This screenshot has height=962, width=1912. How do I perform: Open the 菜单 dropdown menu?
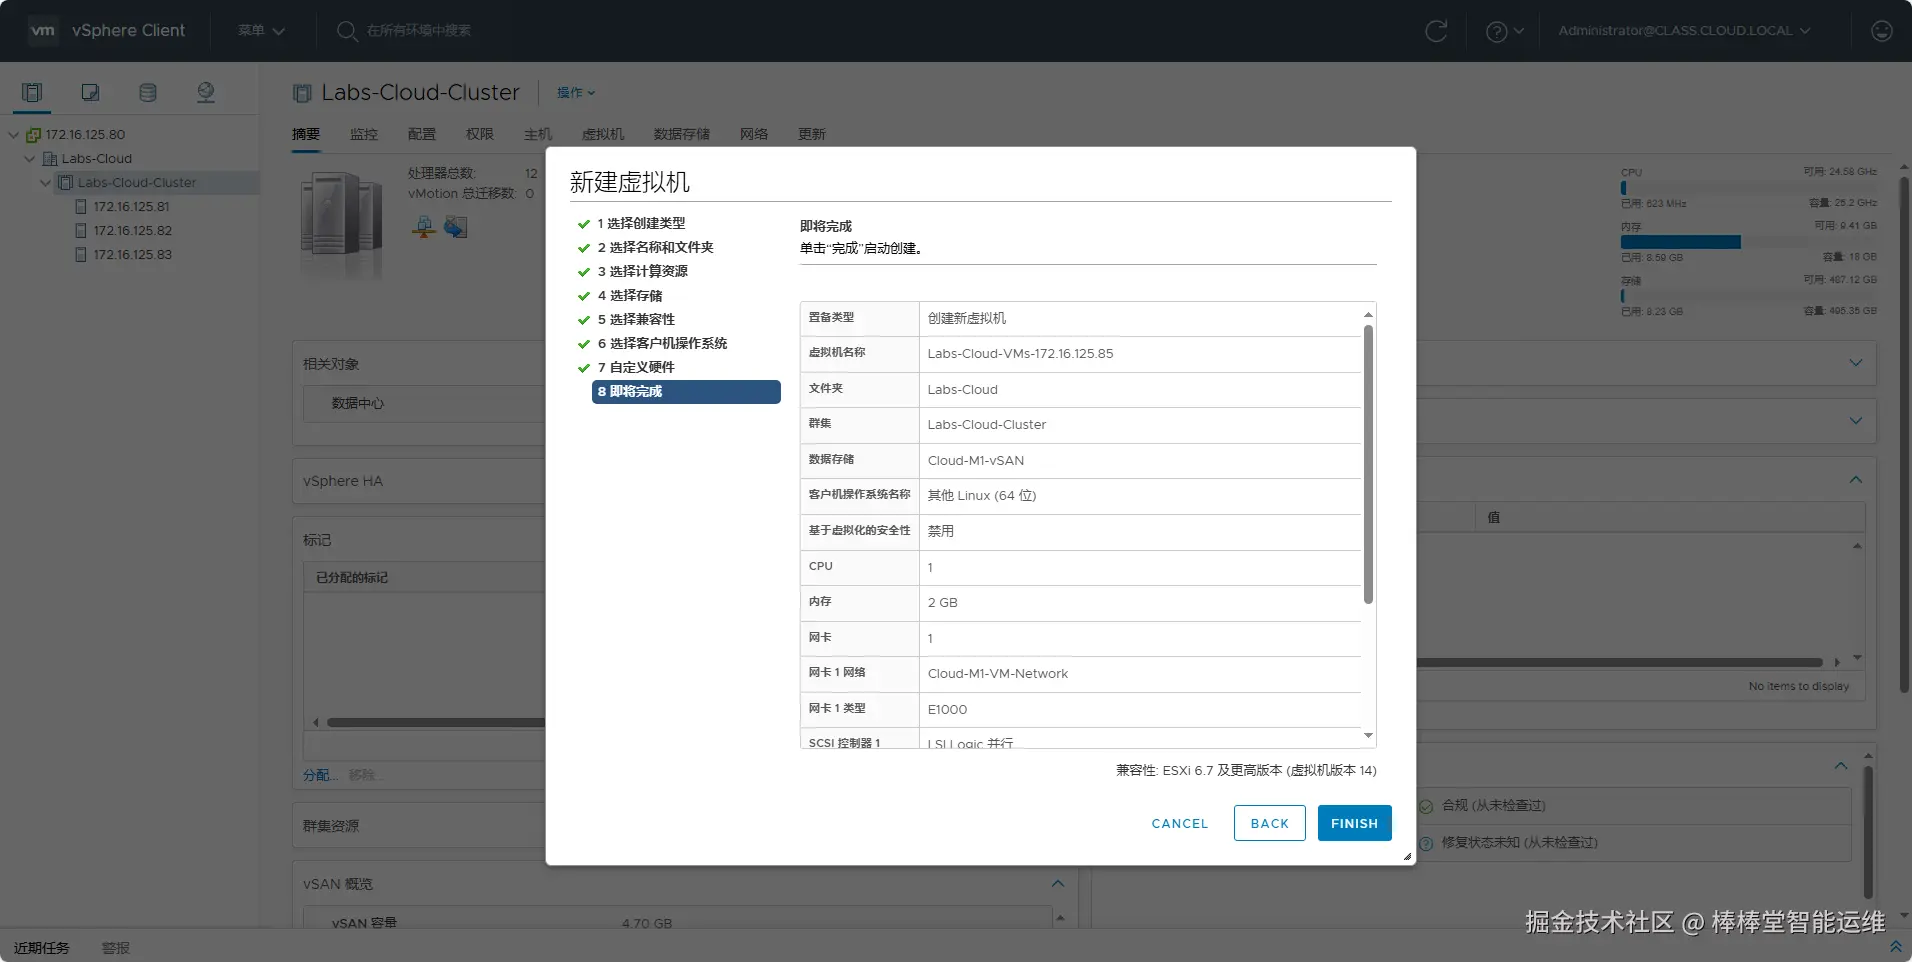click(x=261, y=31)
